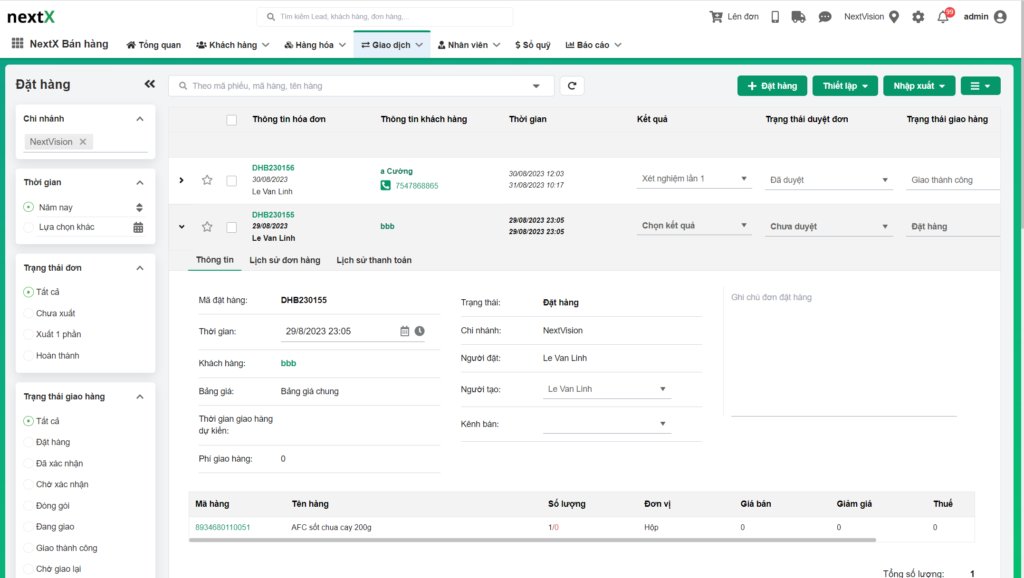Image resolution: width=1024 pixels, height=578 pixels.
Task: Collapse the Đặt hàng filter sidebar
Action: click(150, 85)
